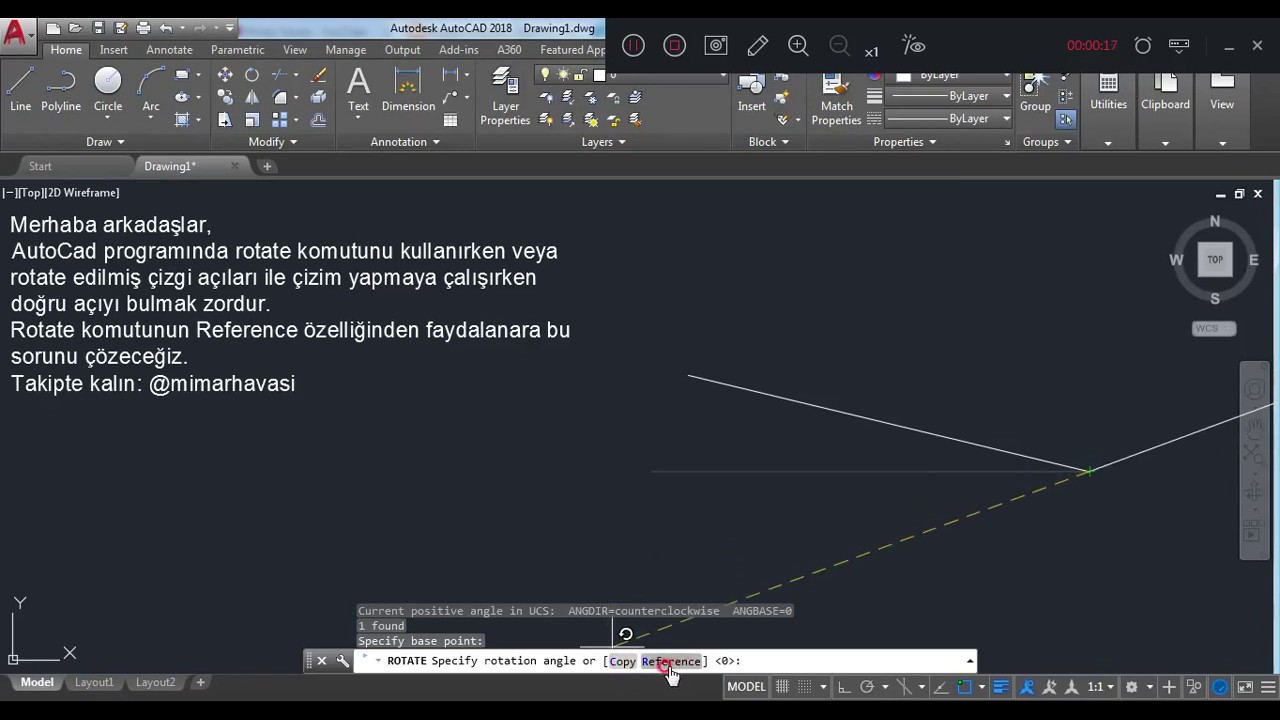Click the Explode tool icon
1280x720 pixels.
point(318,97)
